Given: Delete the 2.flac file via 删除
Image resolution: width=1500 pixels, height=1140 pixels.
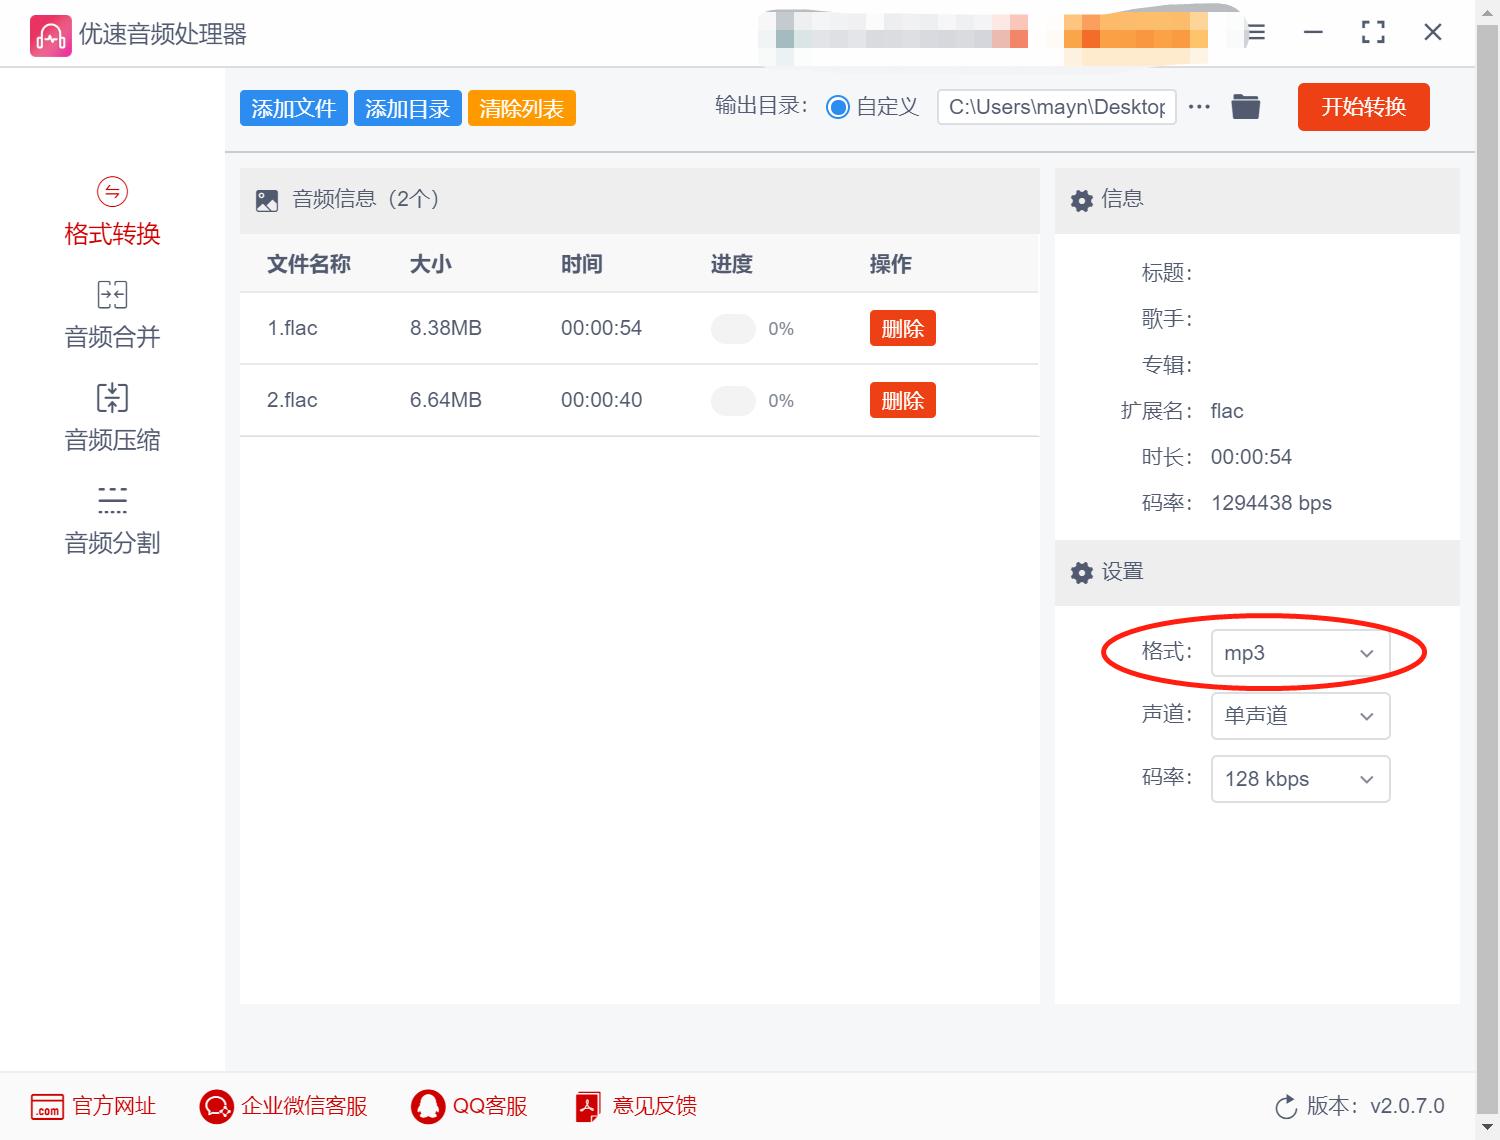Looking at the screenshot, I should tap(902, 399).
